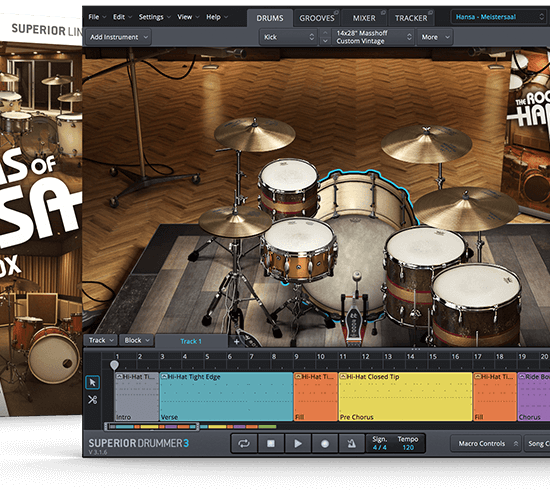Screen dimensions: 550x495
Task: Select the Track 1 tab
Action: (191, 341)
